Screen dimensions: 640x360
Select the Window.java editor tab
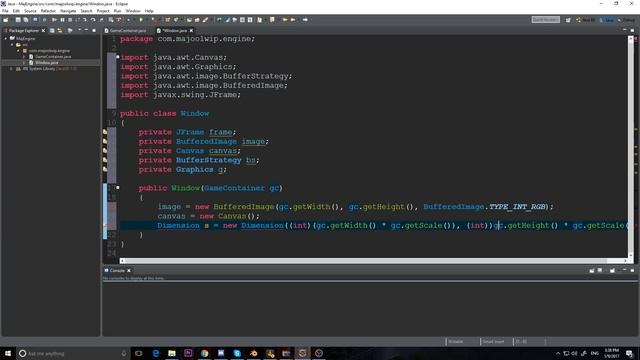point(174,31)
